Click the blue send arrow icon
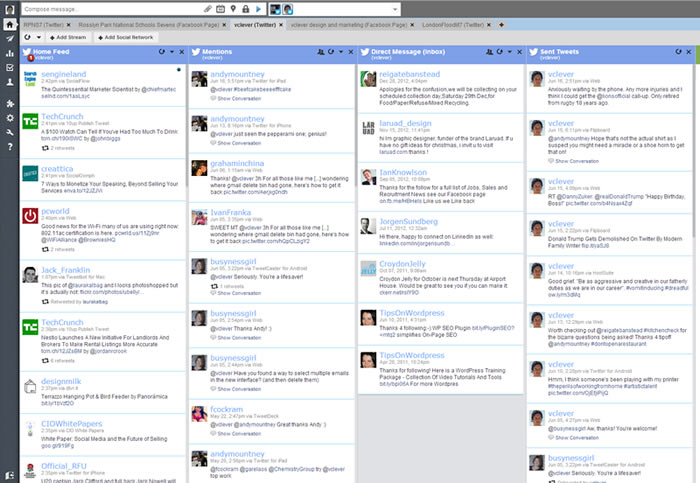The image size is (700, 483). (x=258, y=8)
